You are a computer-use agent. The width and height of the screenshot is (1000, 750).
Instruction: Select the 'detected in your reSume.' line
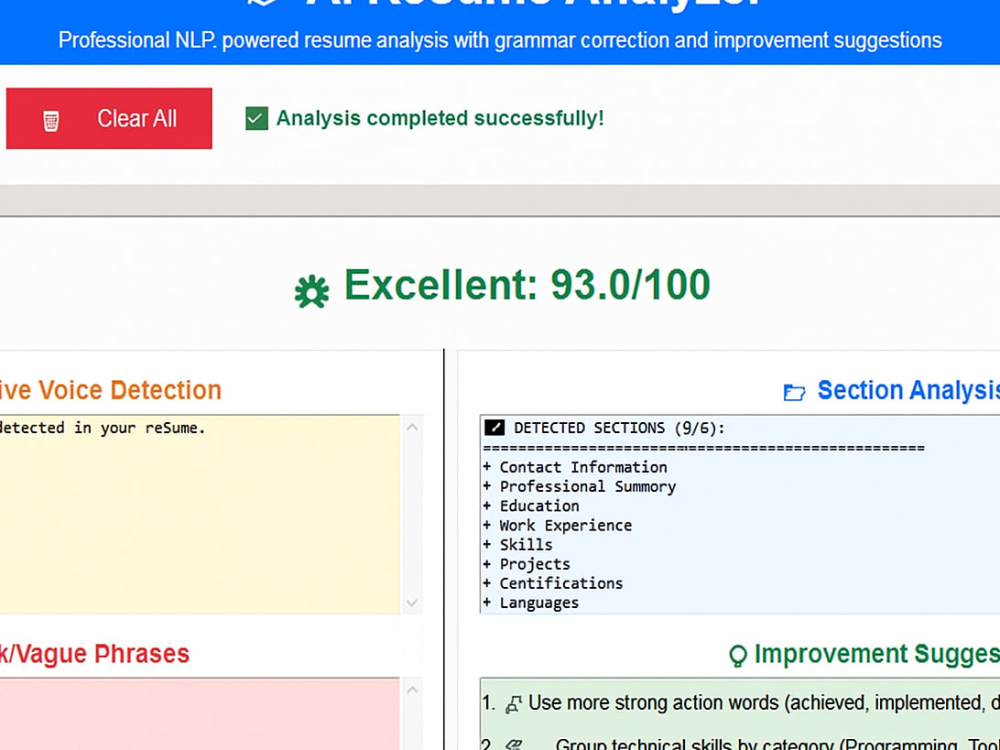coord(103,428)
